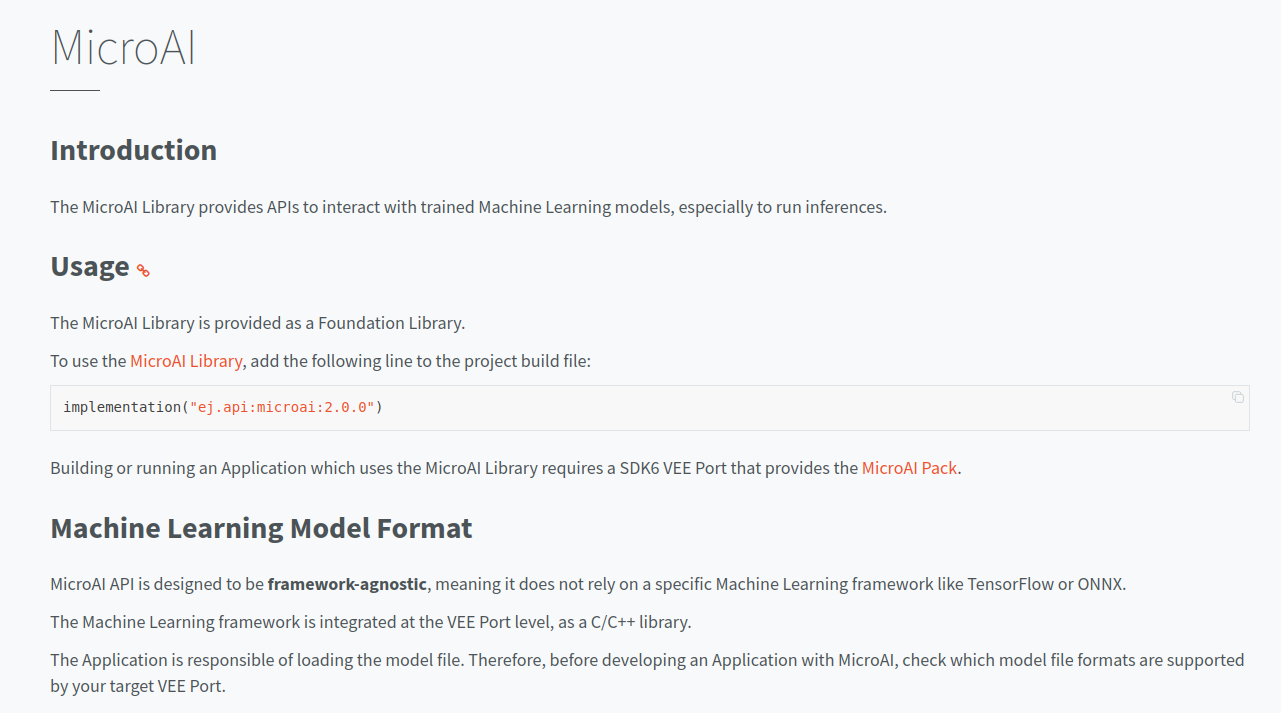Click the implementation keyword in the code
Image resolution: width=1281 pixels, height=713 pixels.
[x=122, y=407]
